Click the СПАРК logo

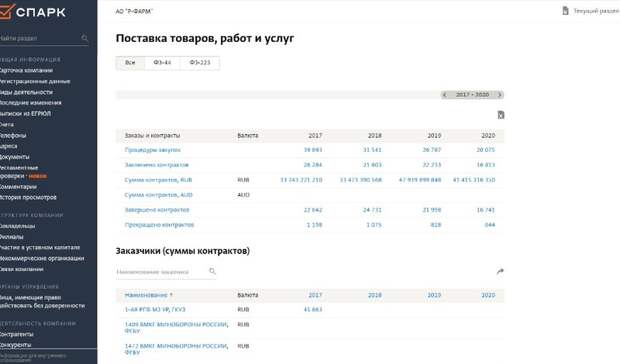pos(32,12)
